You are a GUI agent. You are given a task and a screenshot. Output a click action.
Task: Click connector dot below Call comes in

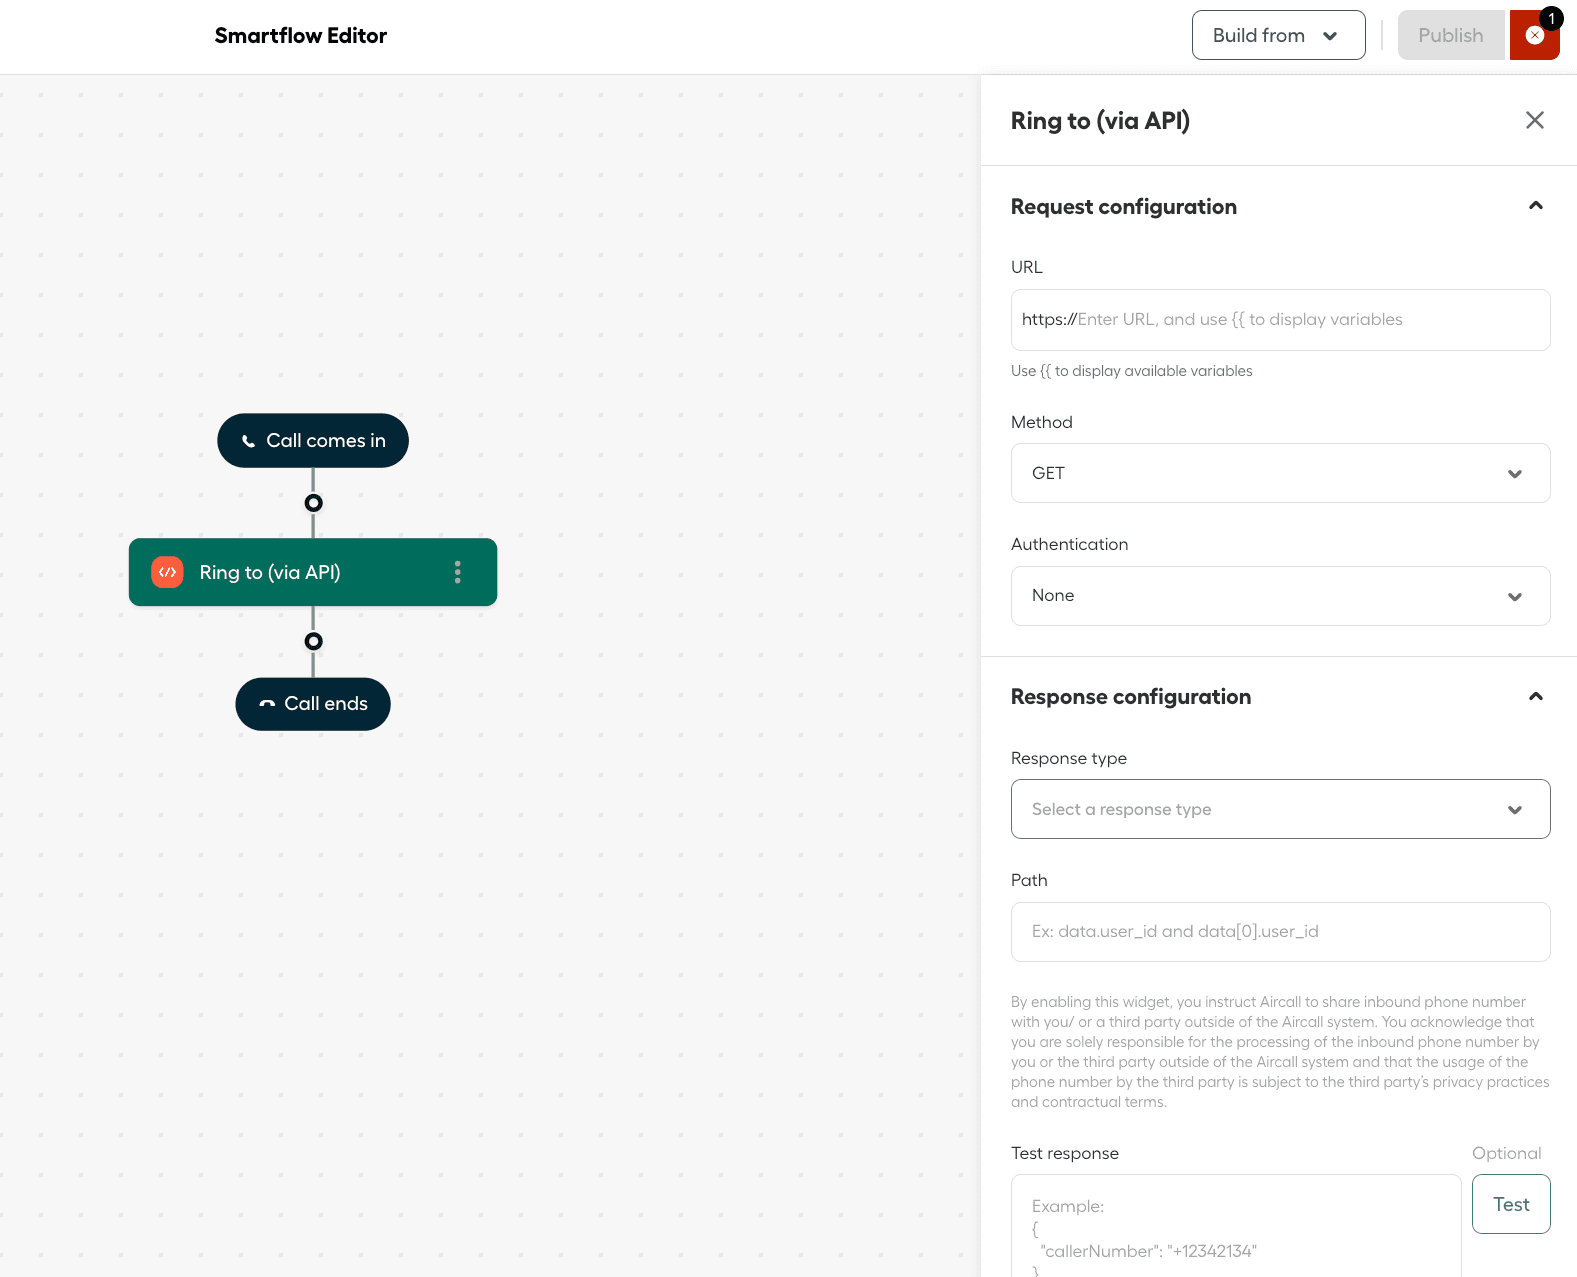[x=313, y=503]
